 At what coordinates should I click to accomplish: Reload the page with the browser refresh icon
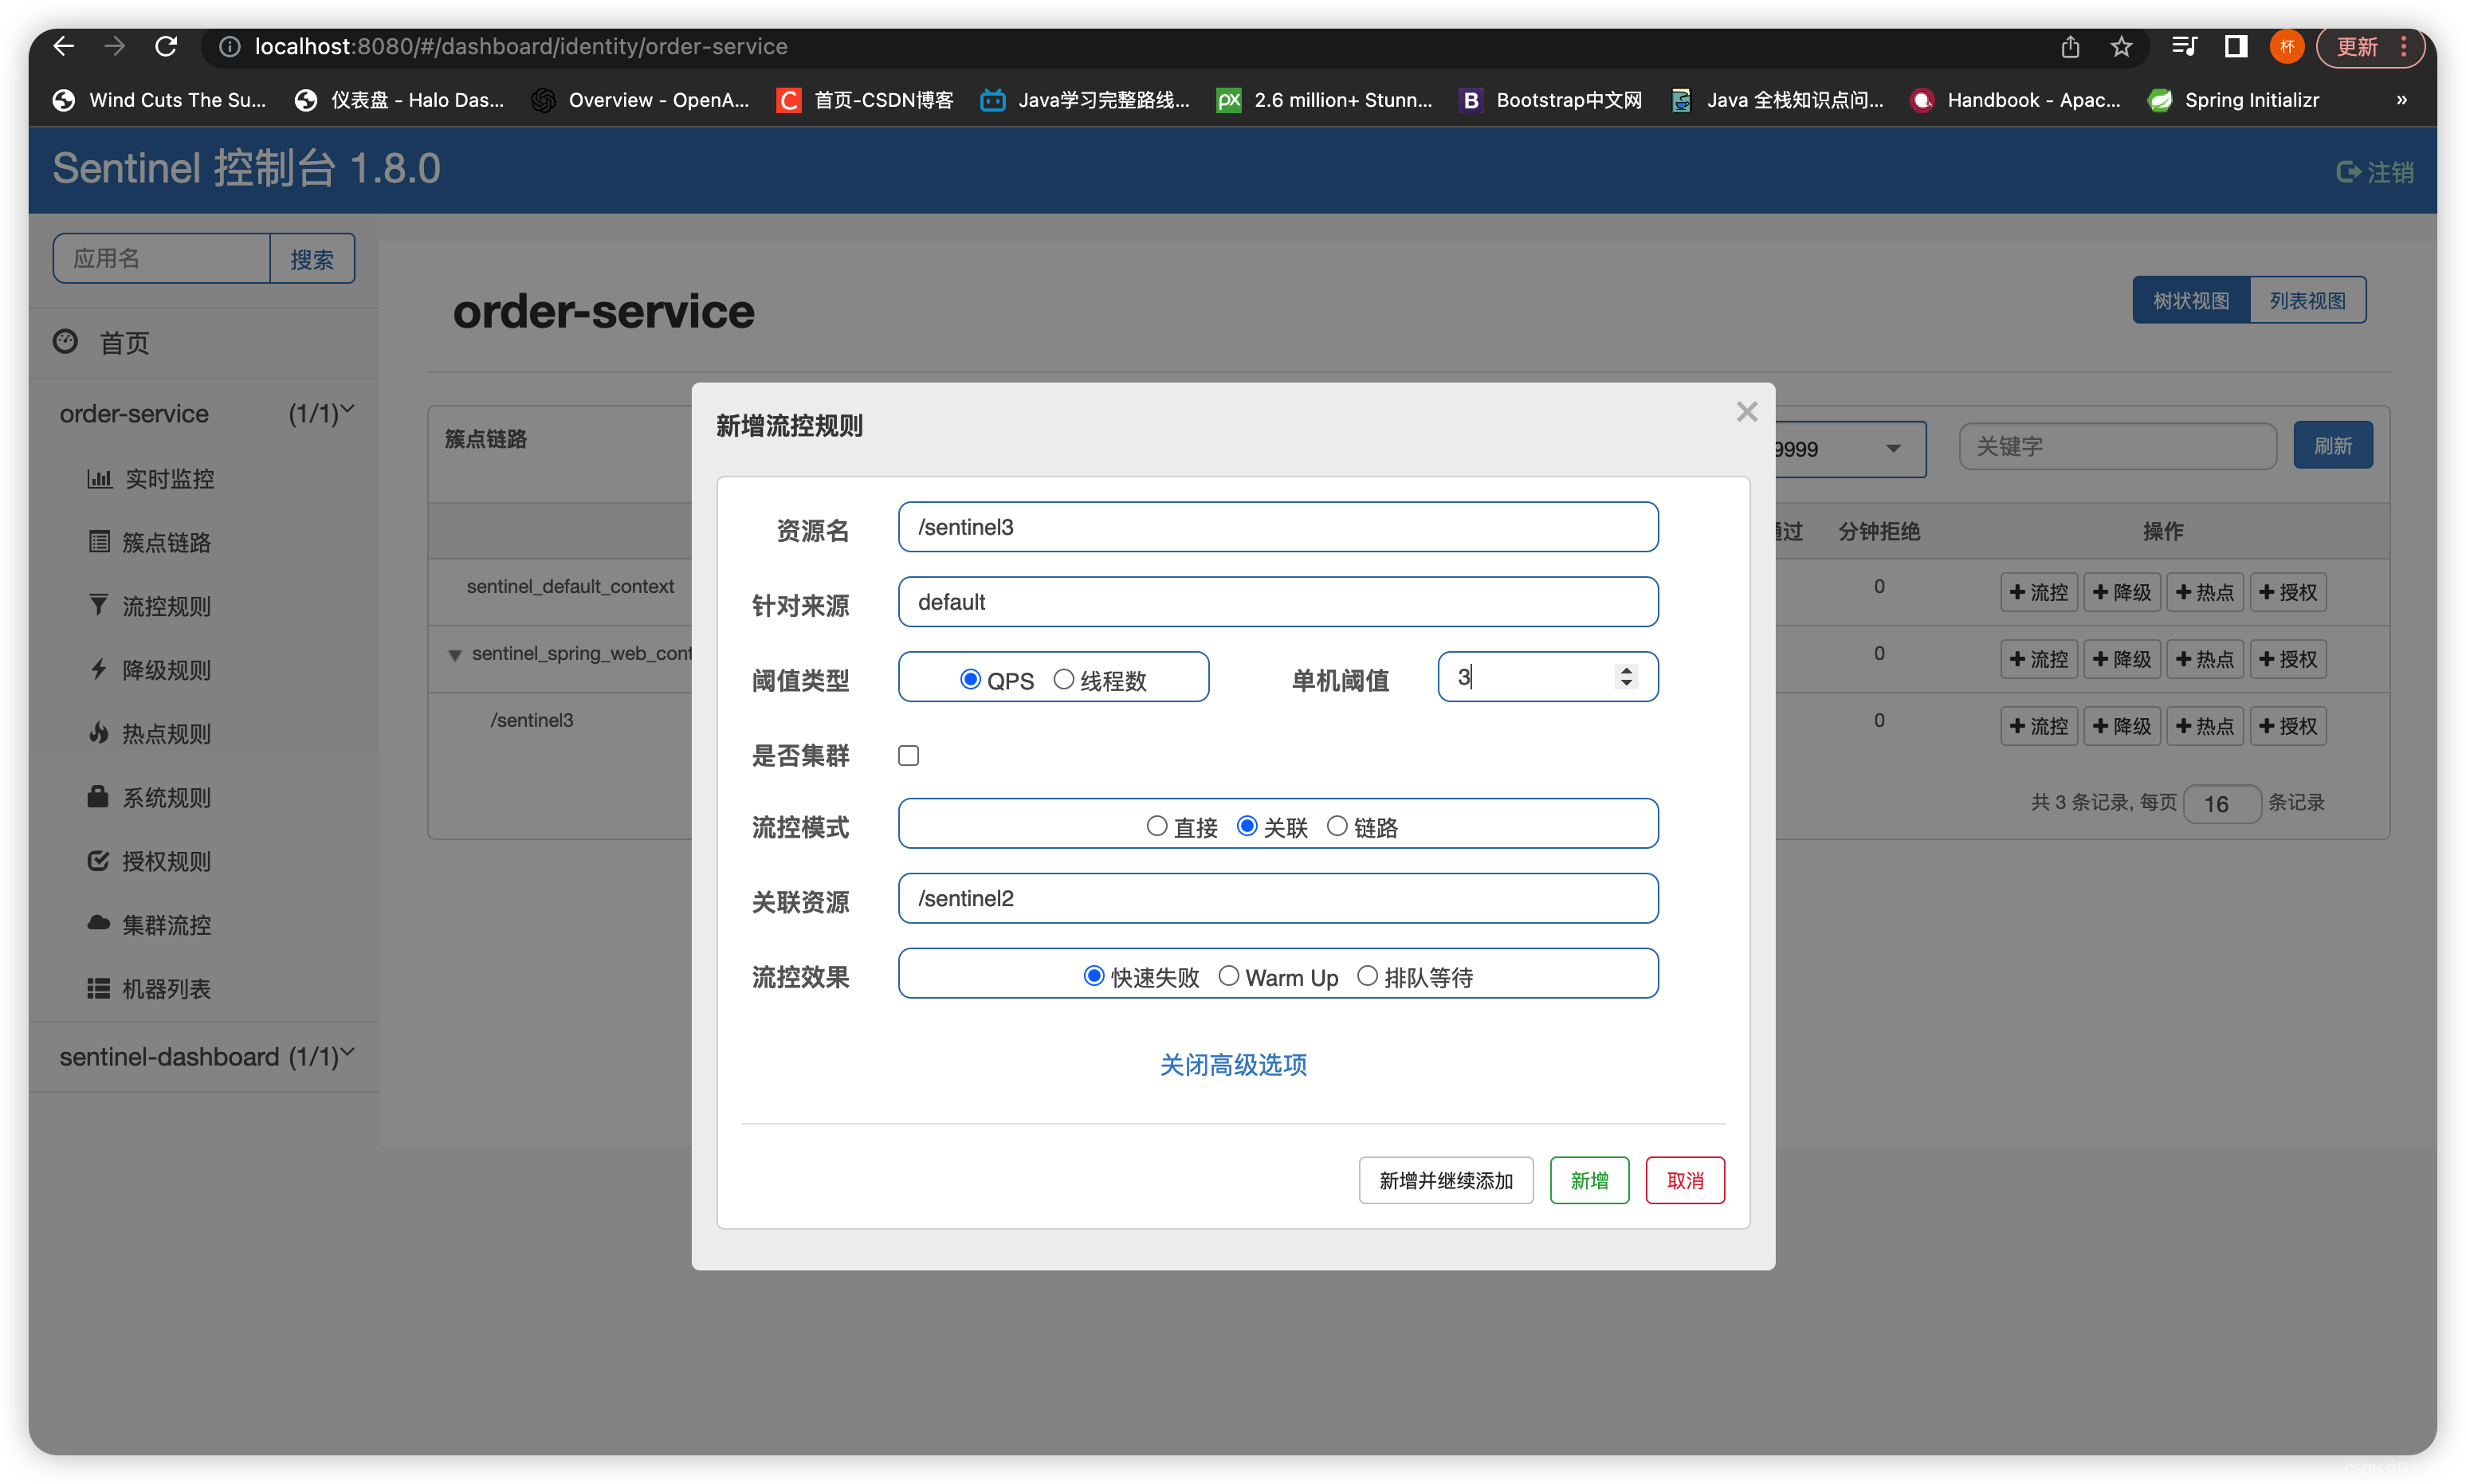tap(166, 46)
